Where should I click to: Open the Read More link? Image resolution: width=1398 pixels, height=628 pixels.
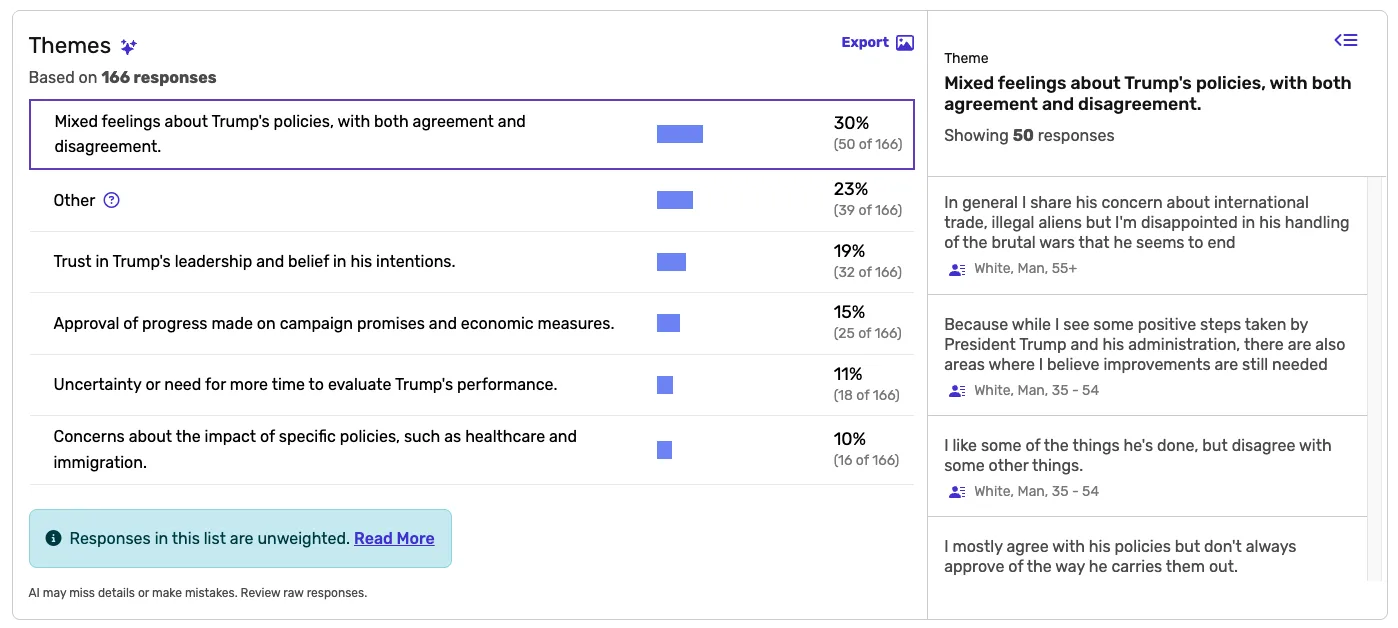click(394, 538)
